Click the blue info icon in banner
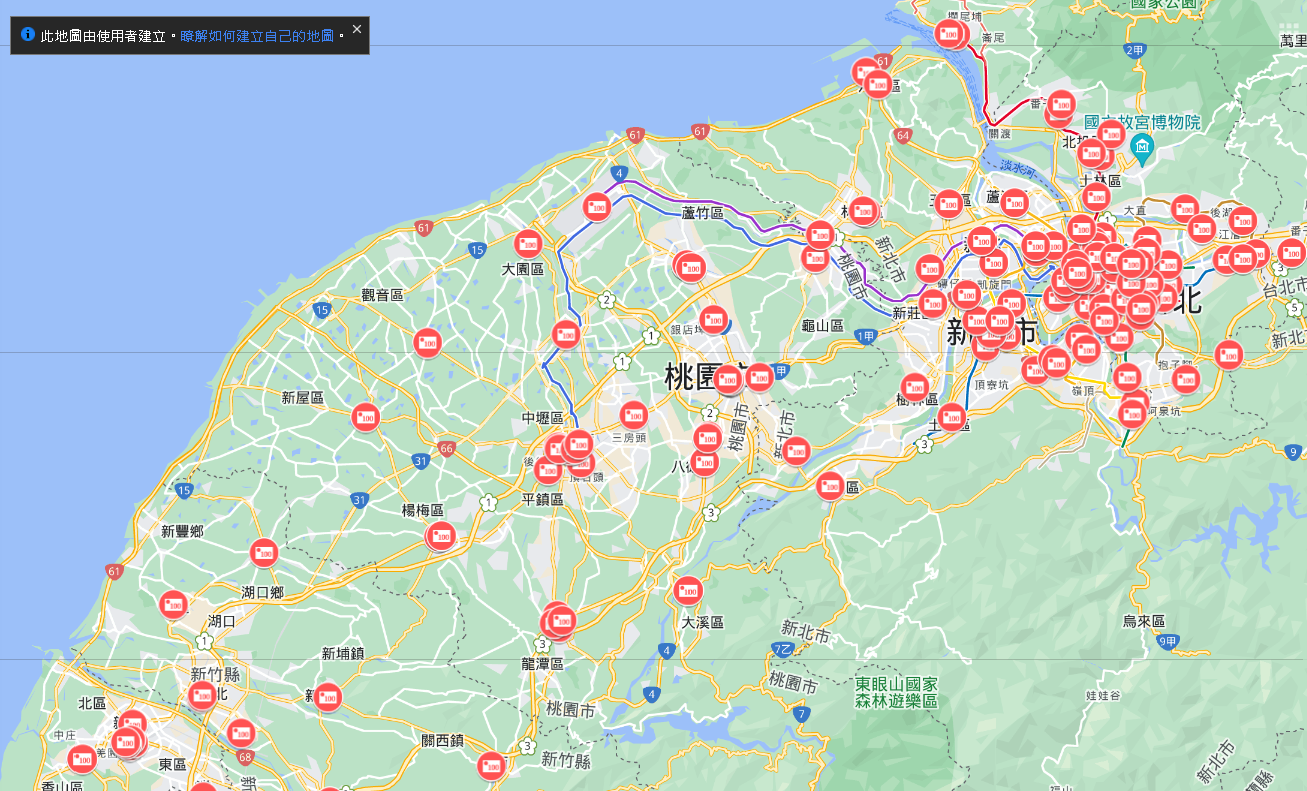 28,35
